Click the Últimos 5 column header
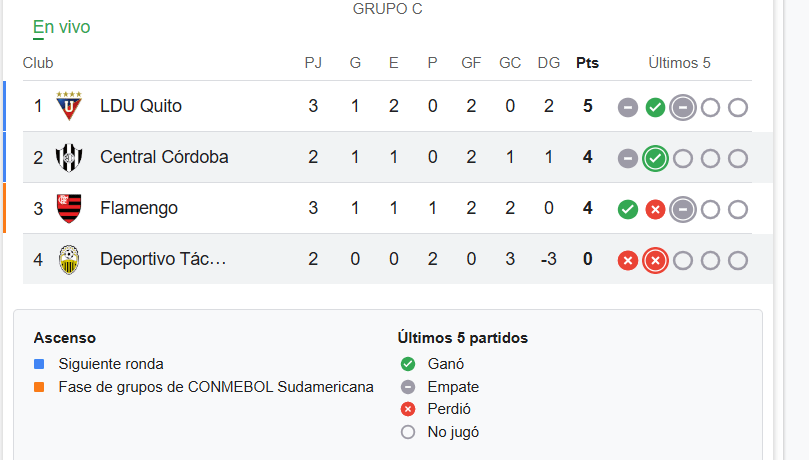Viewport: 809px width, 460px height. (679, 63)
